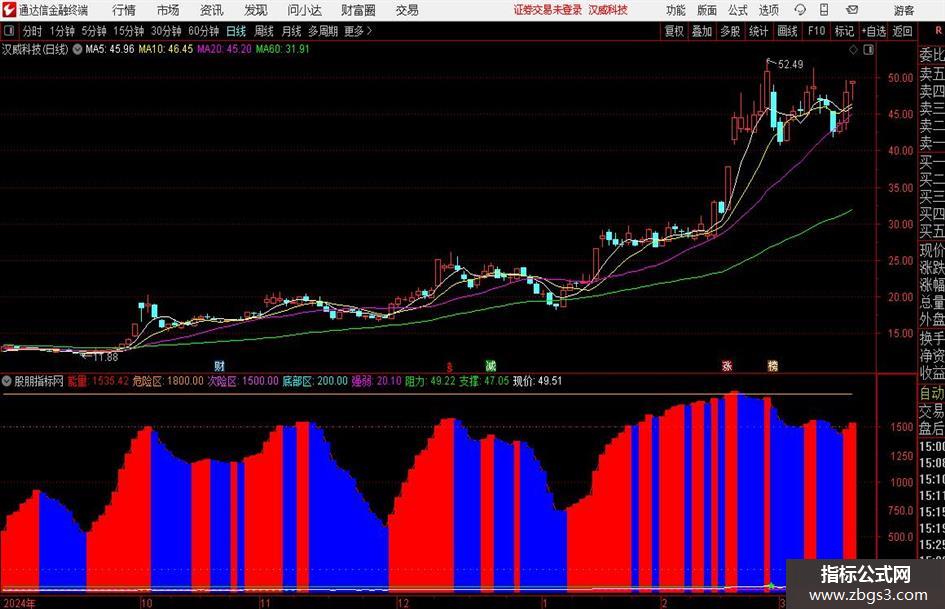Switch to the 60分钟 period tab
Viewport: 945px width, 609px height.
[203, 31]
